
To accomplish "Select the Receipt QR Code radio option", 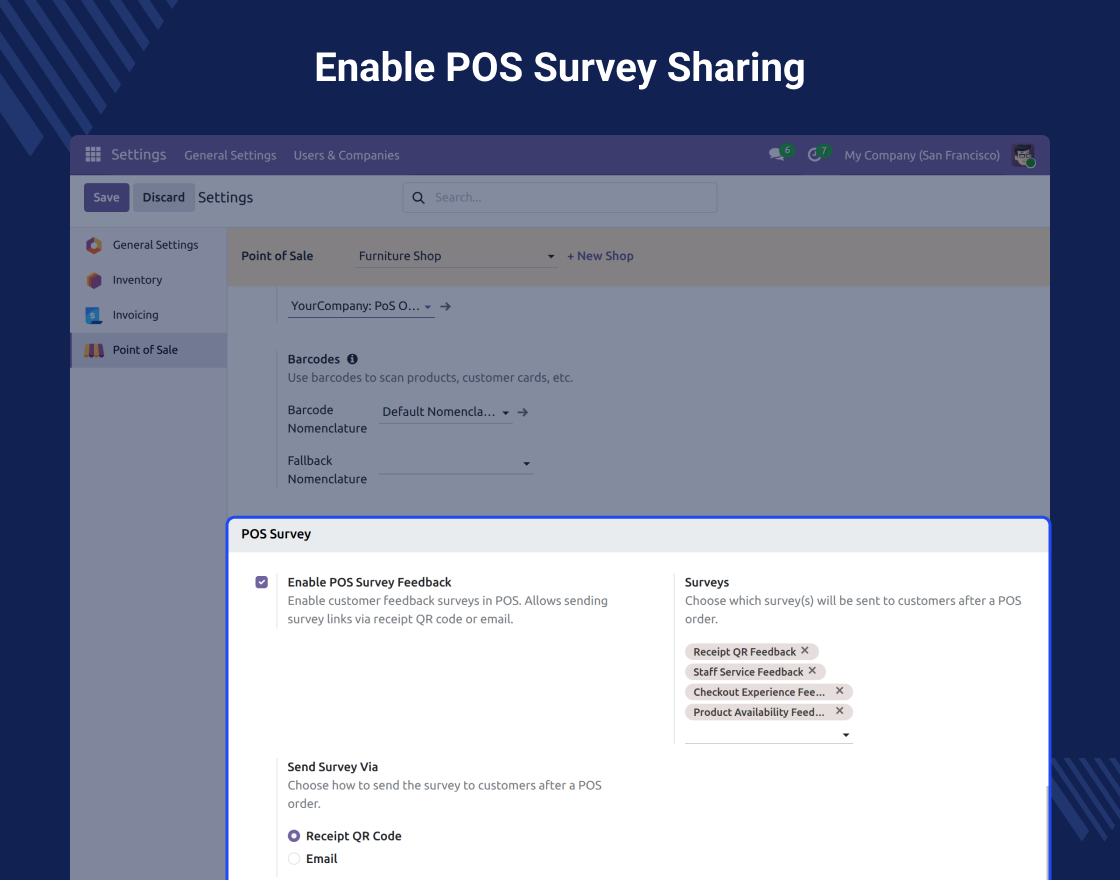I will pyautogui.click(x=294, y=836).
